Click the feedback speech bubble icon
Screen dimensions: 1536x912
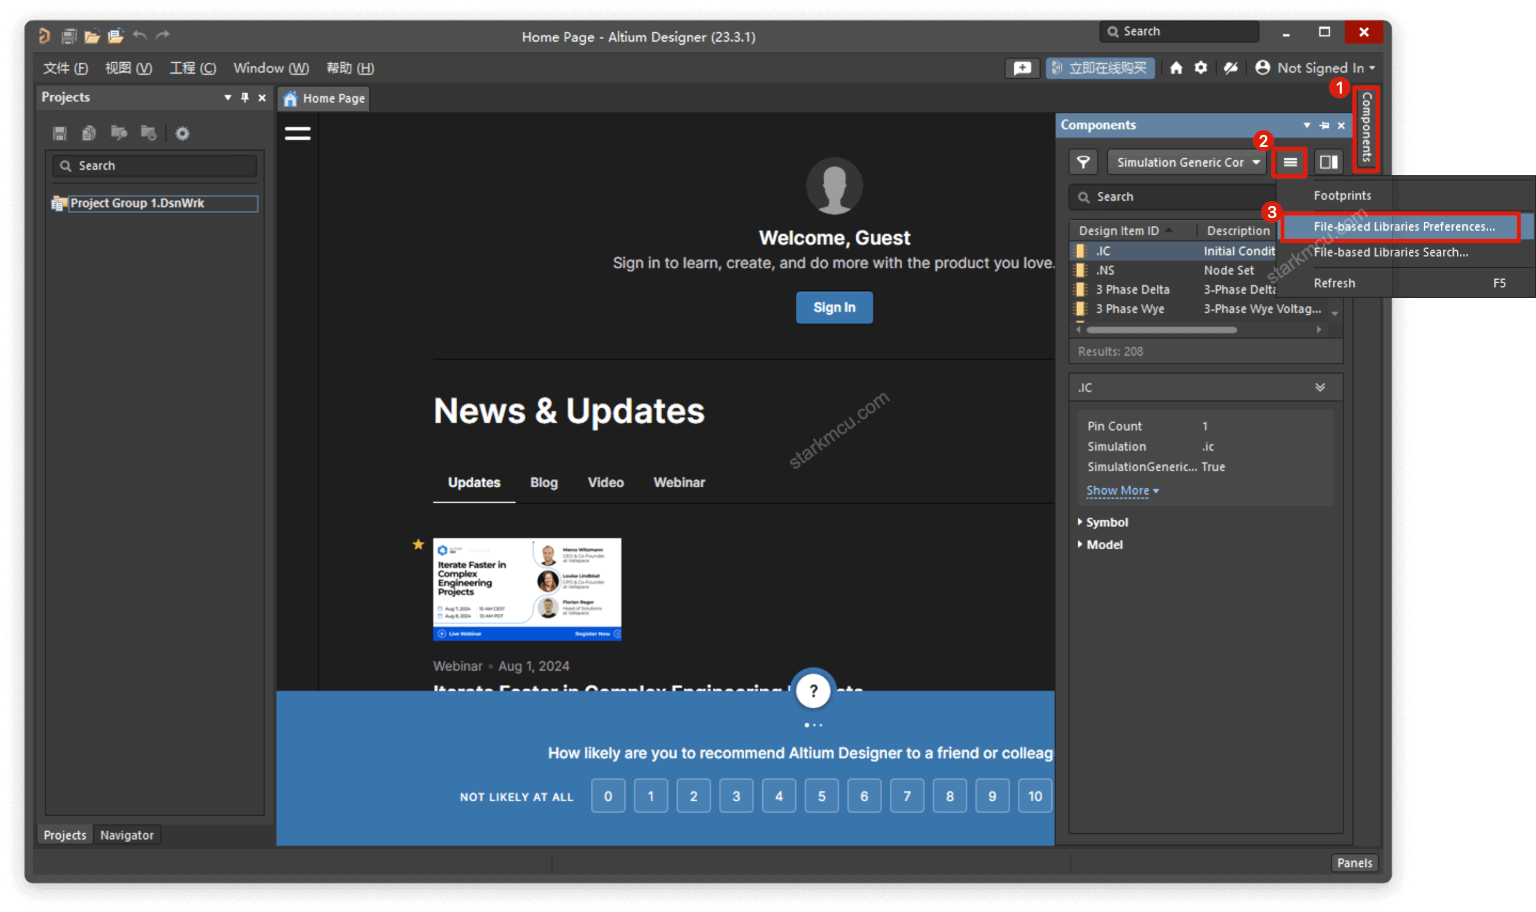click(1022, 68)
